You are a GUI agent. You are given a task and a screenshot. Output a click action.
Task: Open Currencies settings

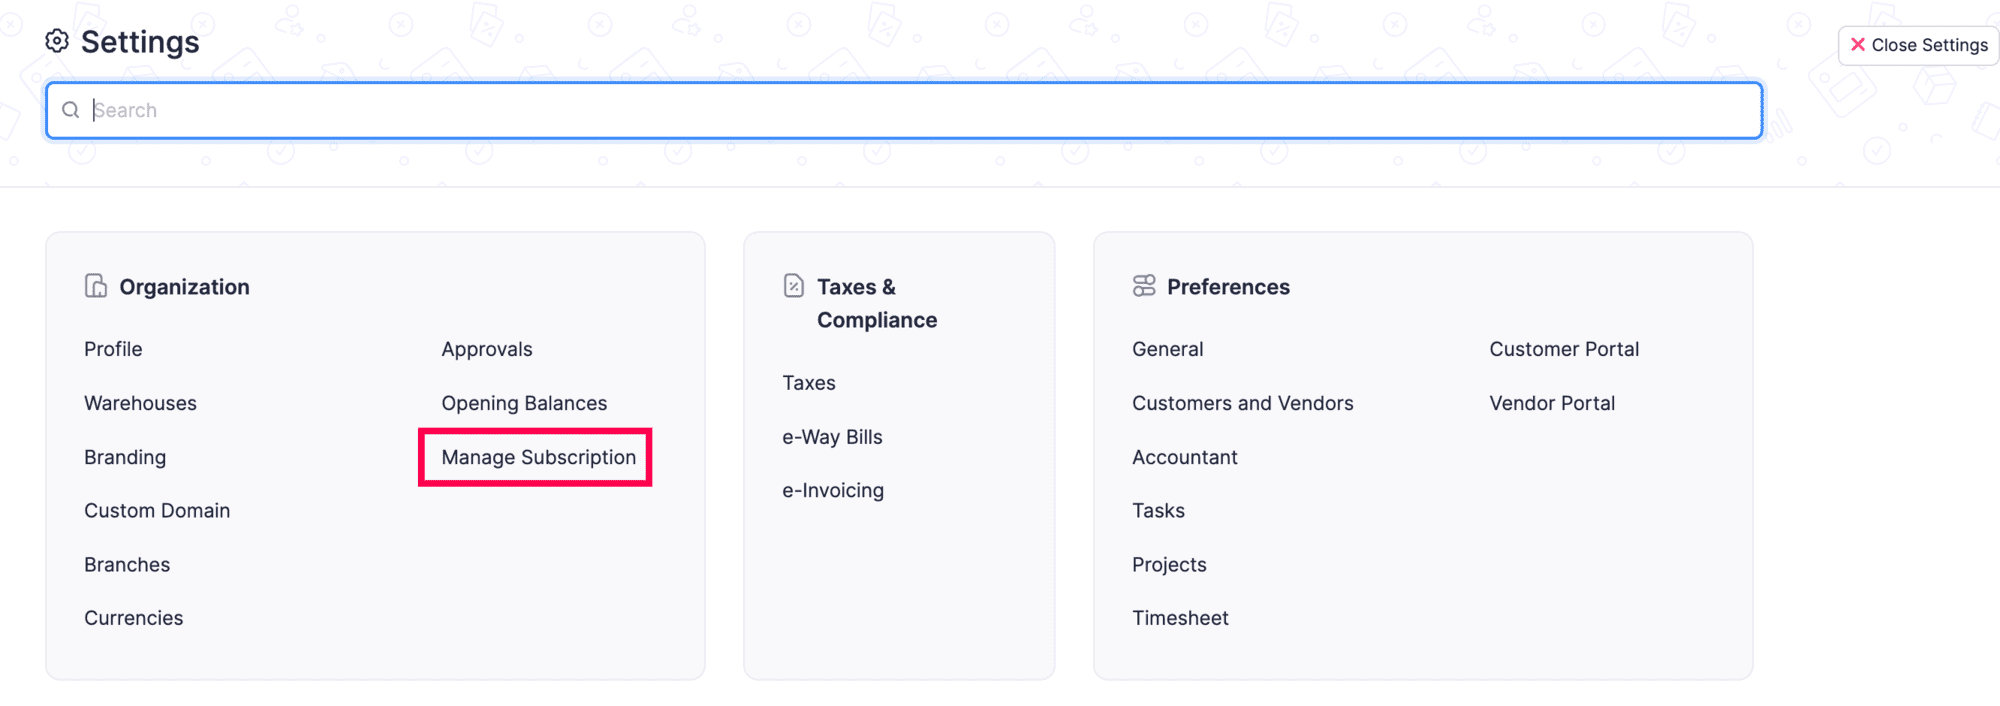pyautogui.click(x=133, y=618)
